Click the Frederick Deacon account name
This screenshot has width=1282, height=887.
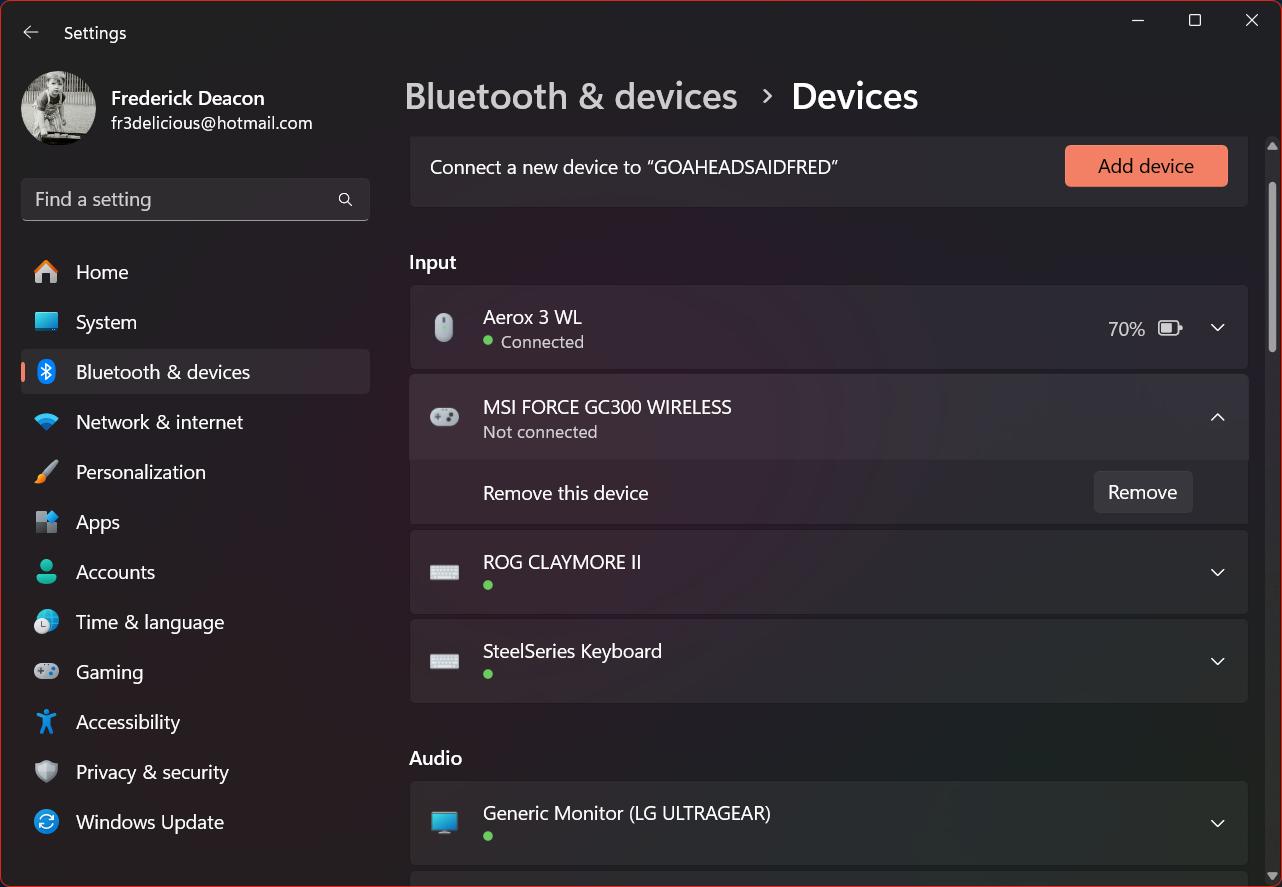click(x=188, y=98)
